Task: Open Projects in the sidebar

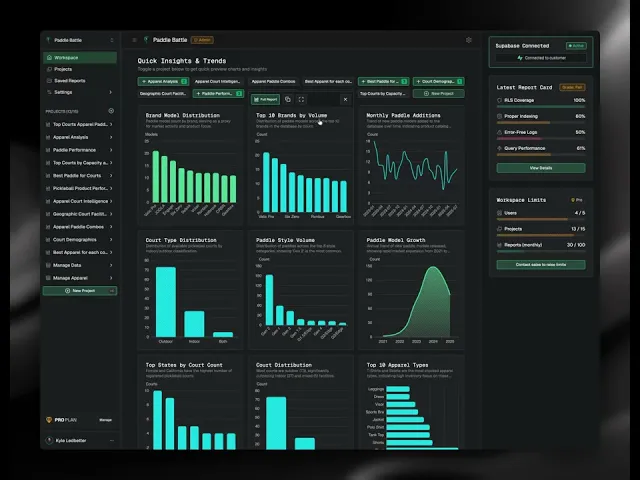Action: coord(80,69)
